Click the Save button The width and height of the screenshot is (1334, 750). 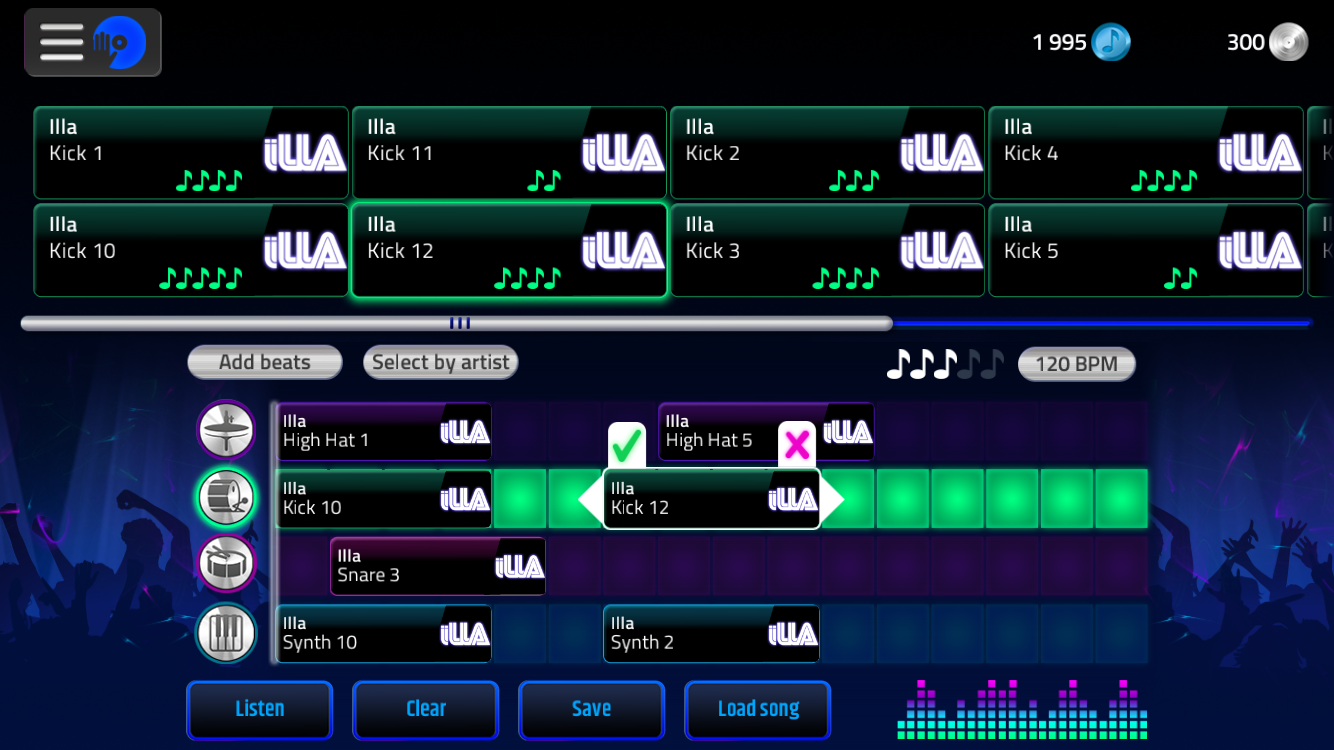click(592, 710)
